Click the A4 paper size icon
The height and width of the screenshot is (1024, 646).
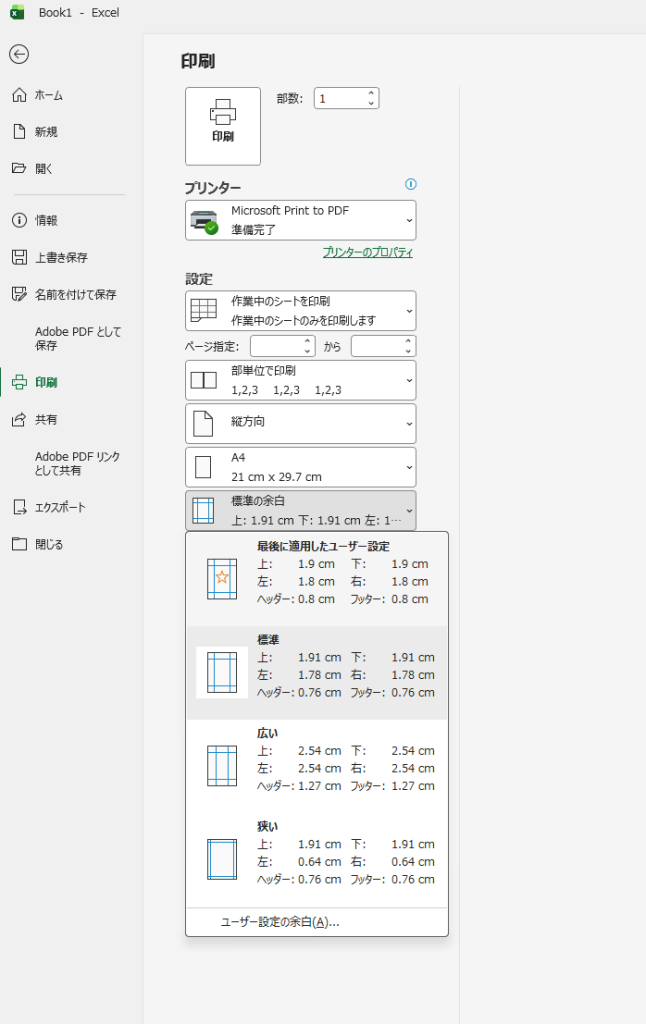[203, 467]
